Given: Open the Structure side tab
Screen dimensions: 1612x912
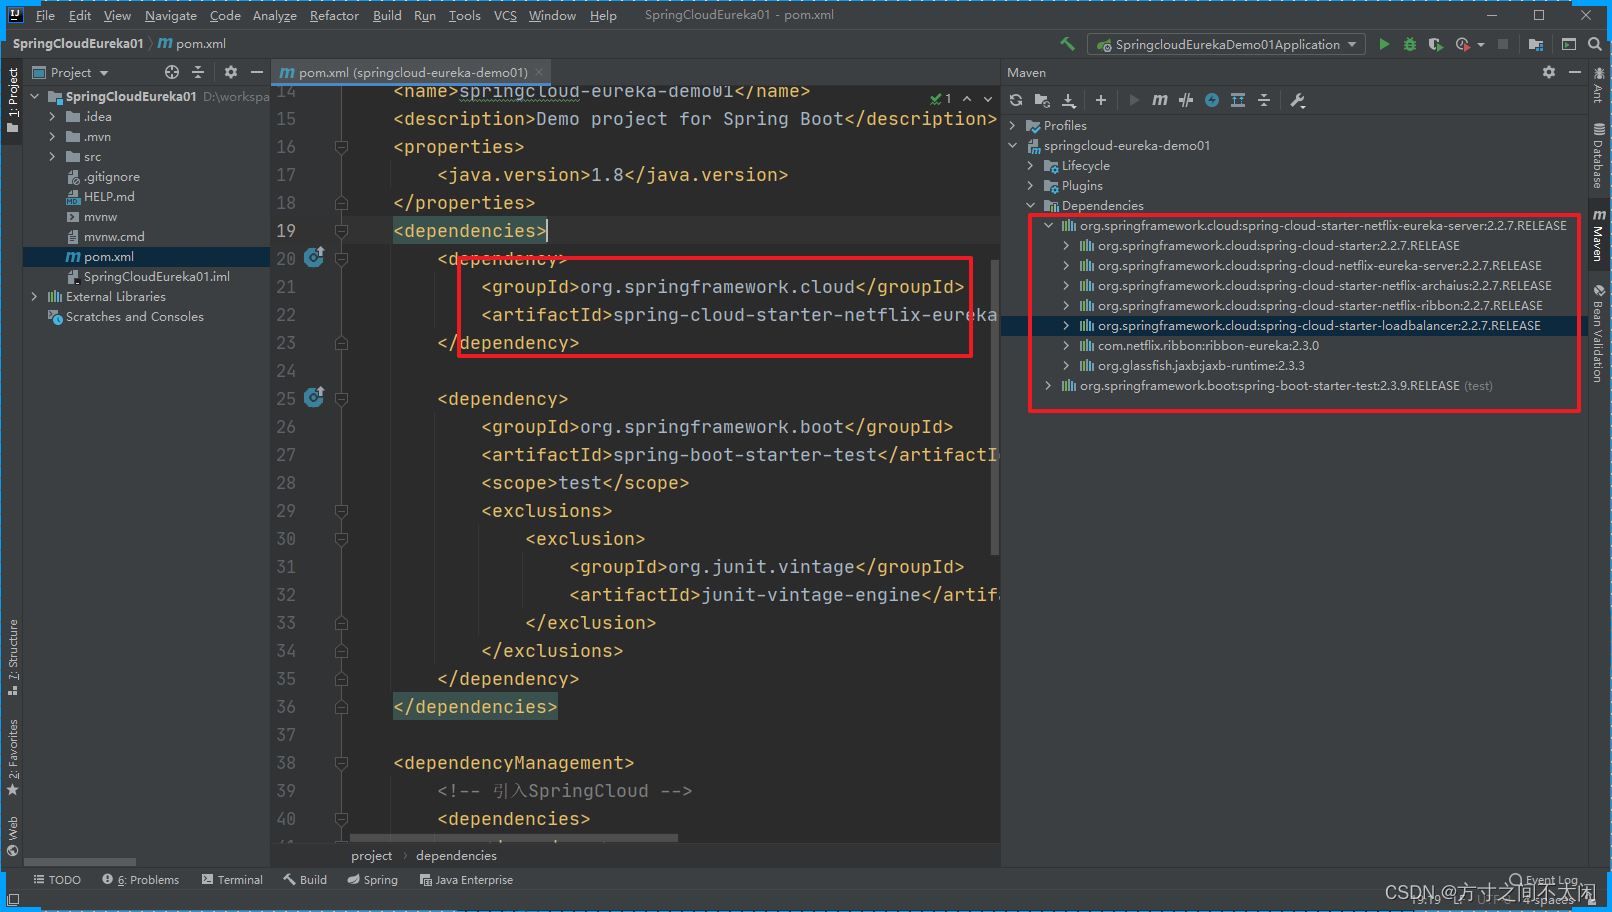Looking at the screenshot, I should click(13, 658).
